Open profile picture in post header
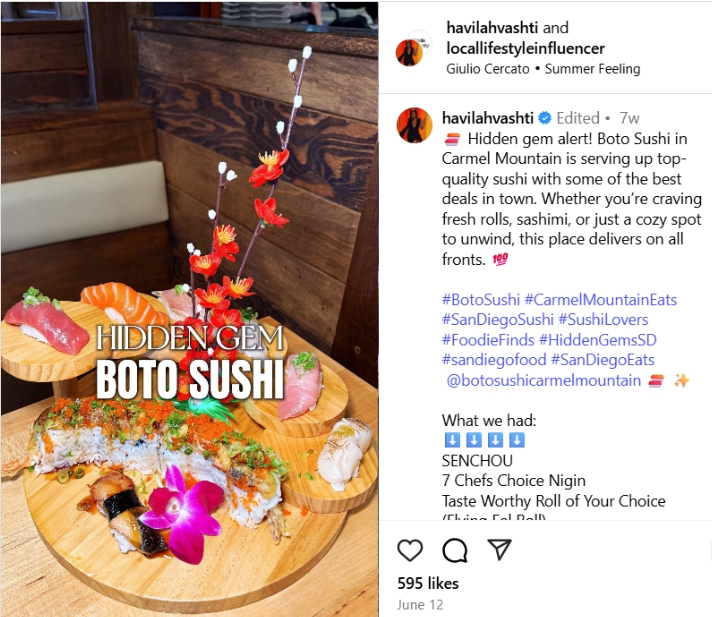 click(410, 53)
